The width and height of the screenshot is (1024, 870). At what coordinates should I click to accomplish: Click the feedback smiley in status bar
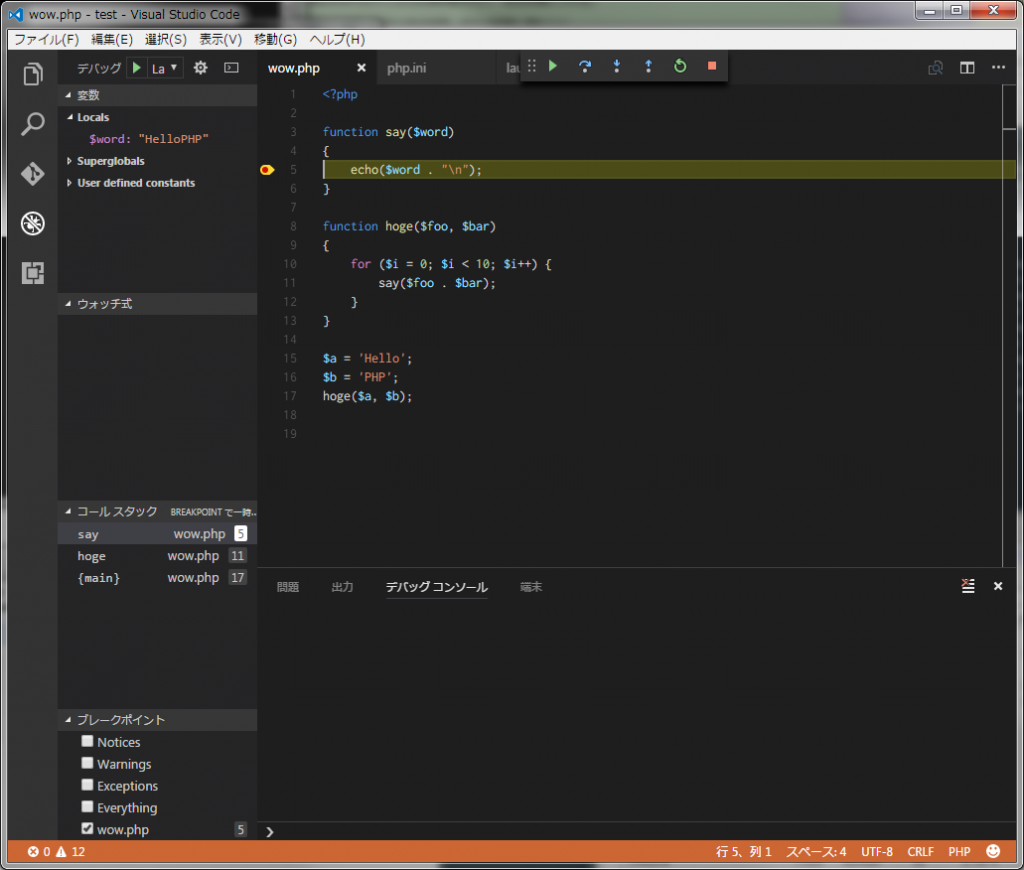993,851
